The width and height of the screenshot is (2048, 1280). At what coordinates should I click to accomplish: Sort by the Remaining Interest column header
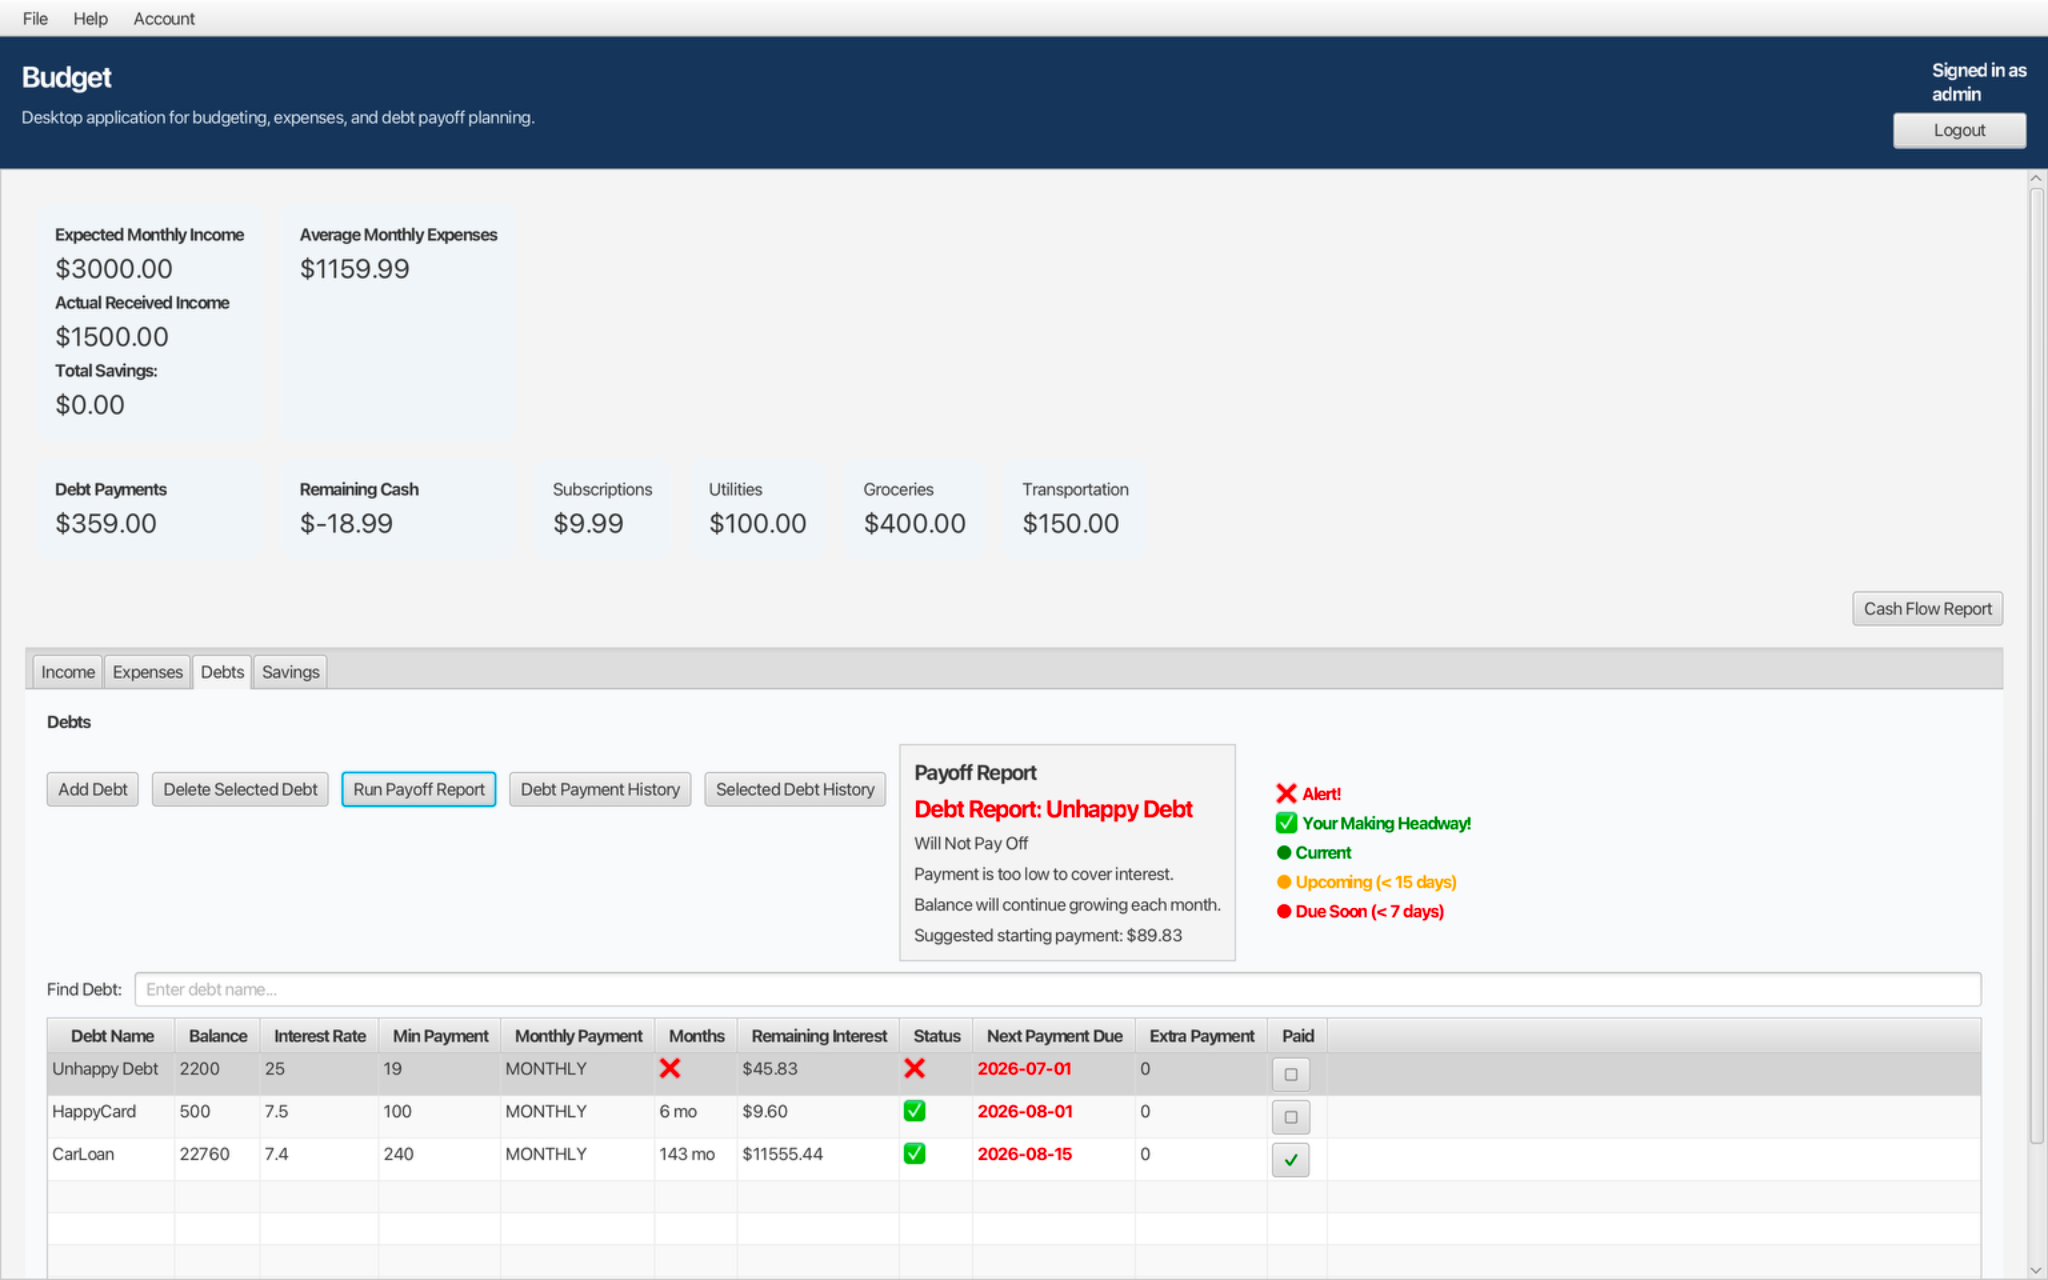click(x=819, y=1036)
